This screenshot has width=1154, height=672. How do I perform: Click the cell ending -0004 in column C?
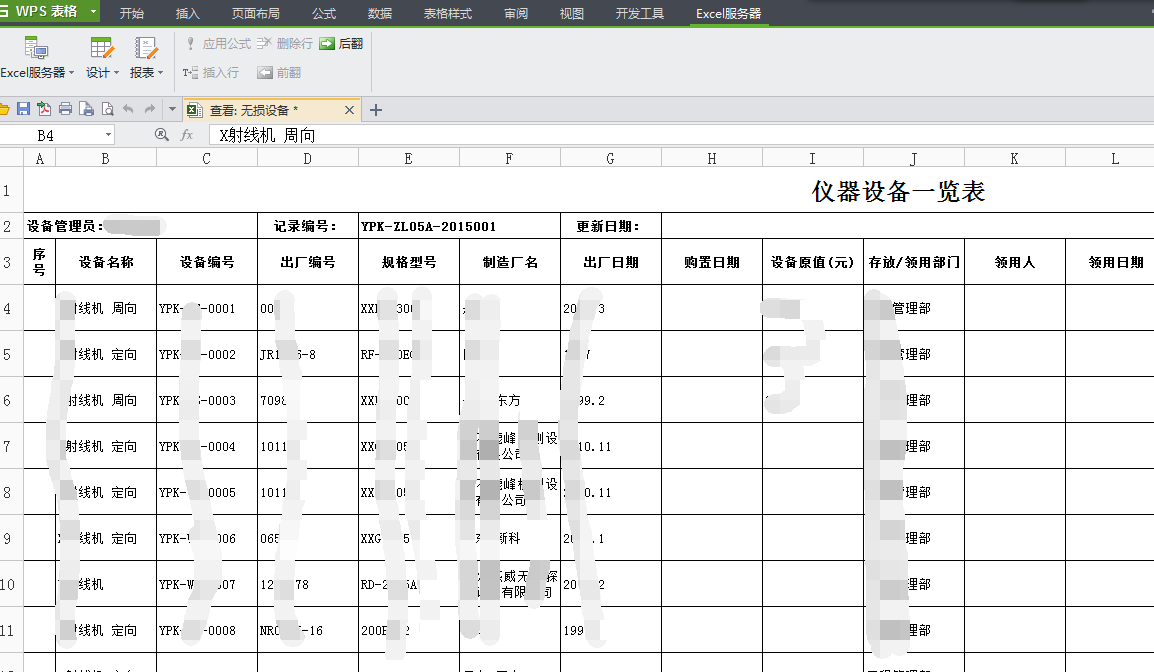tap(207, 446)
